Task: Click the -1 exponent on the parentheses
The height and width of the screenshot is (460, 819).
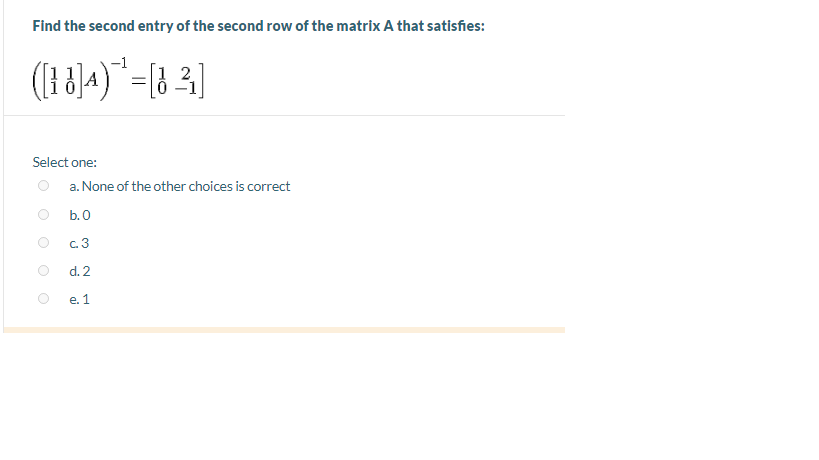Action: [119, 63]
